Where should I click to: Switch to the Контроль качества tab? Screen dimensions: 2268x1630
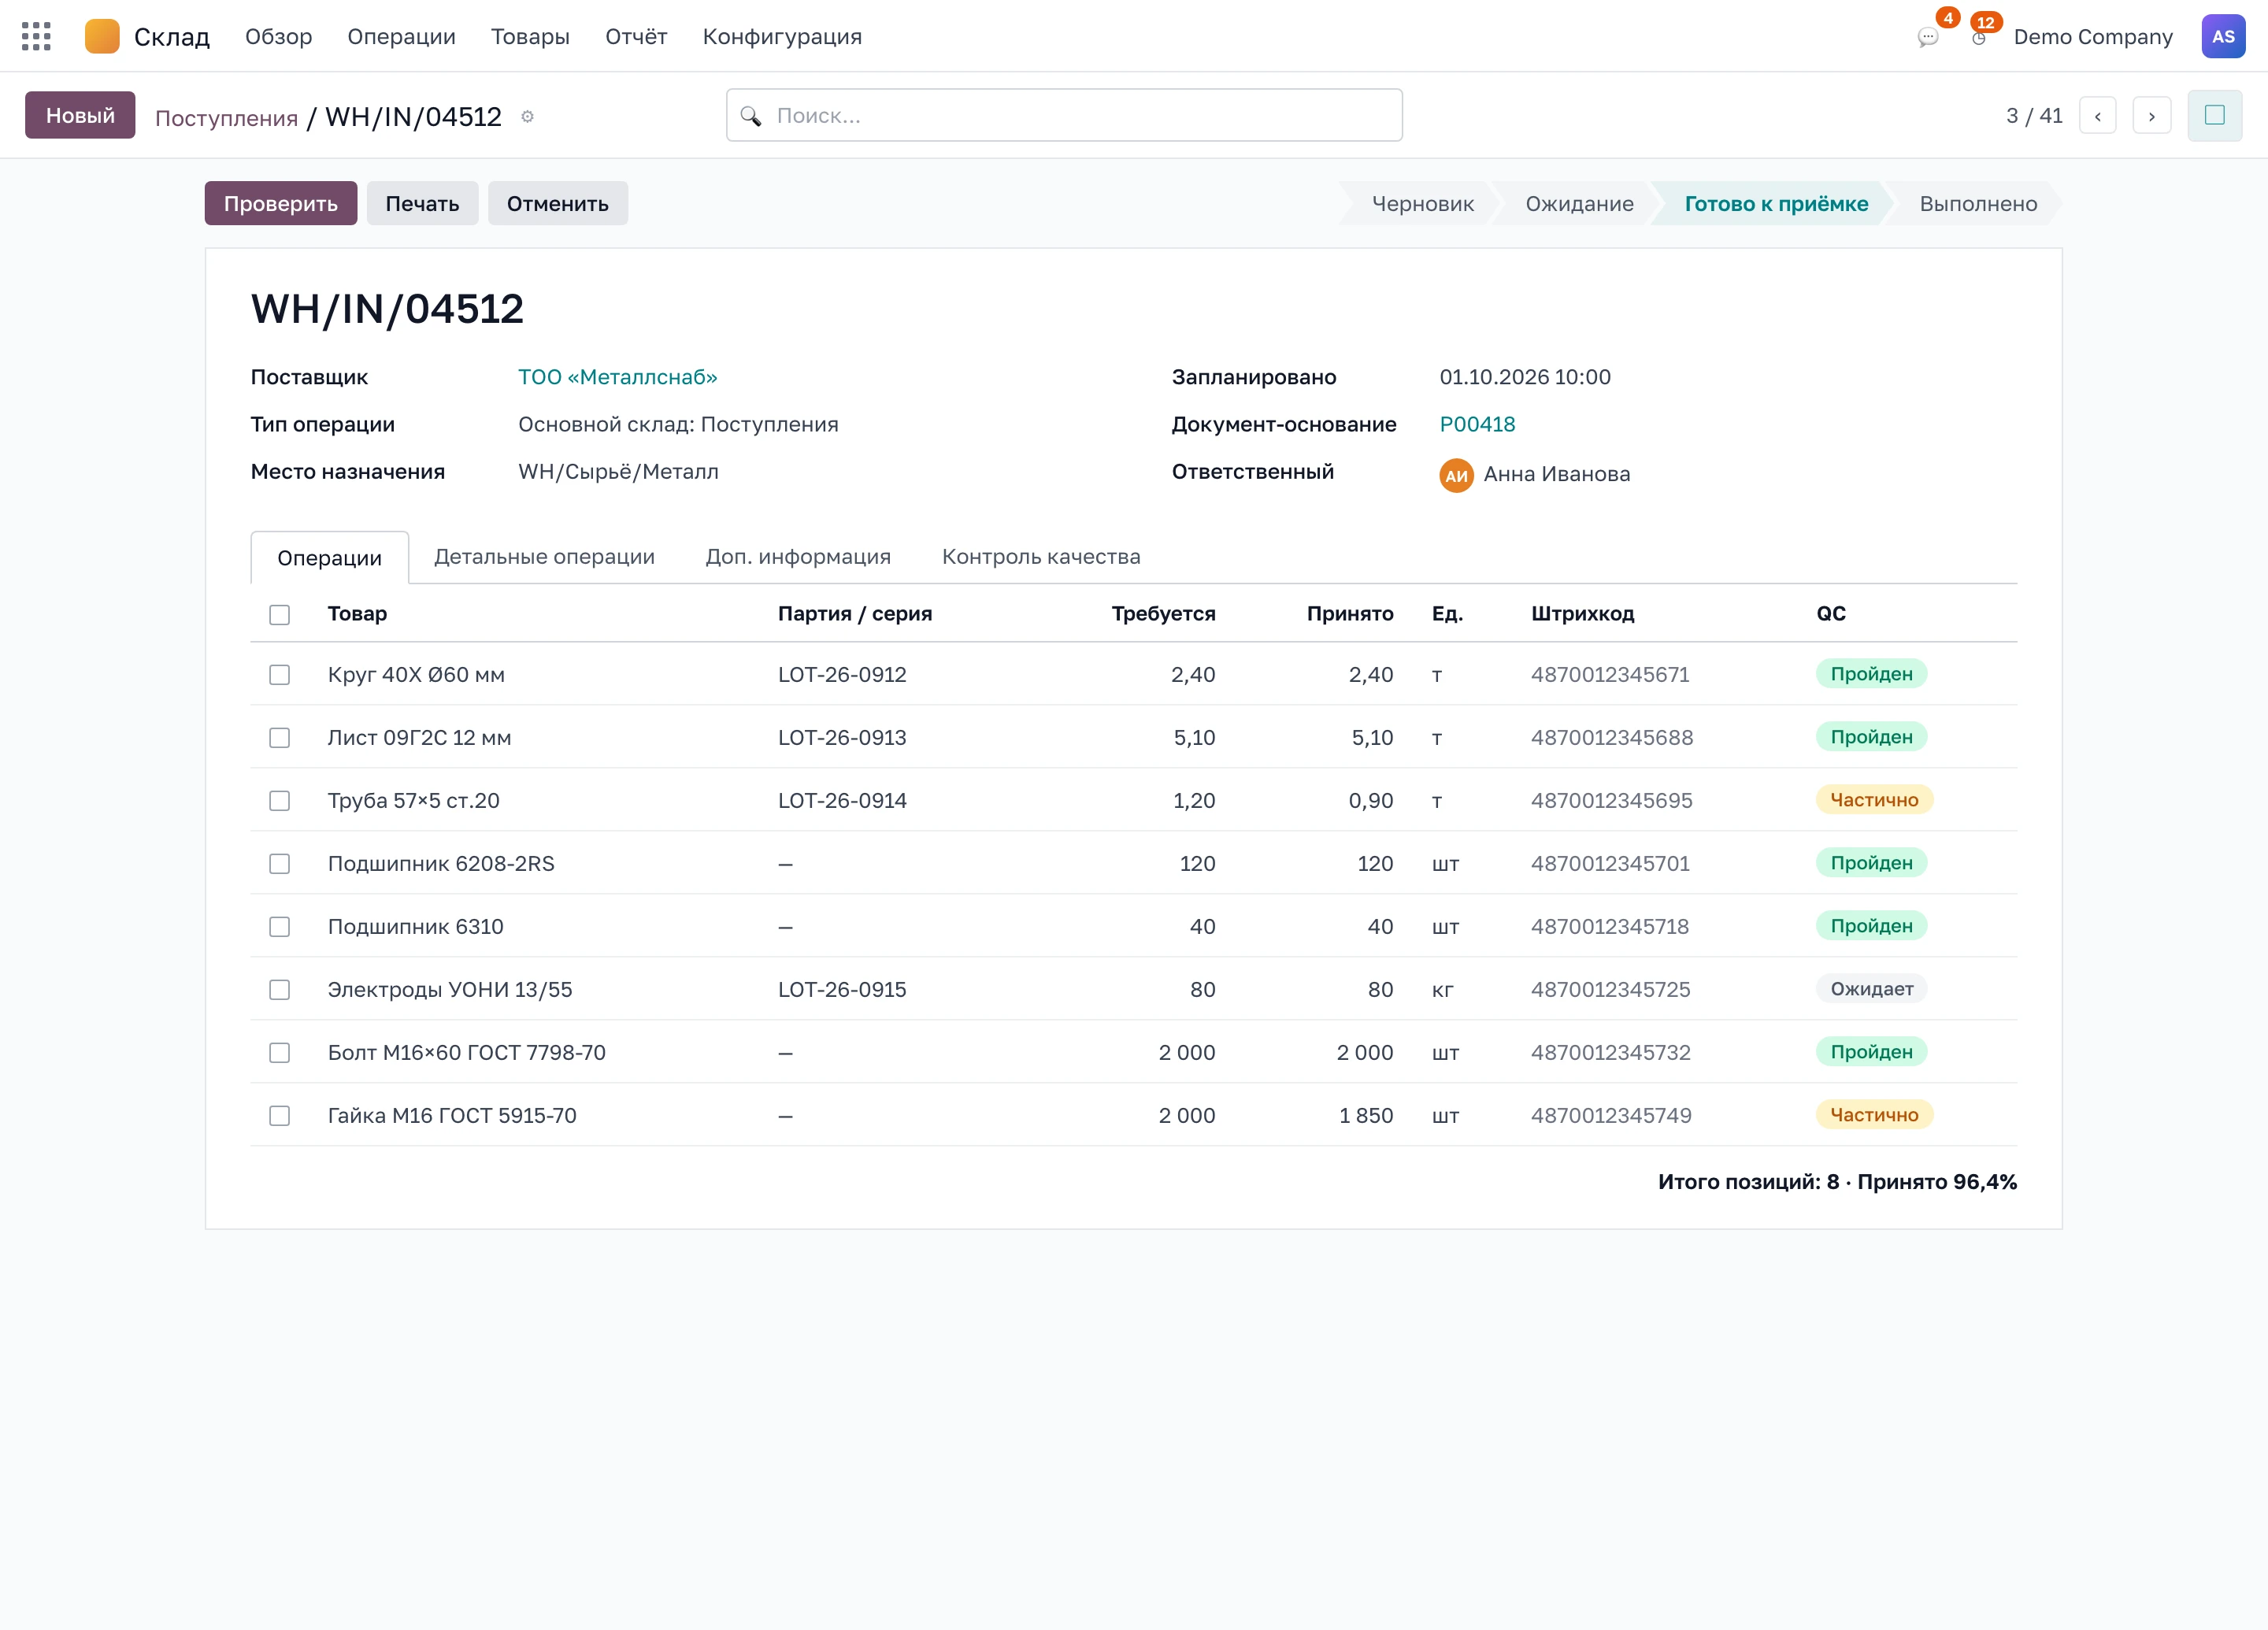1041,557
